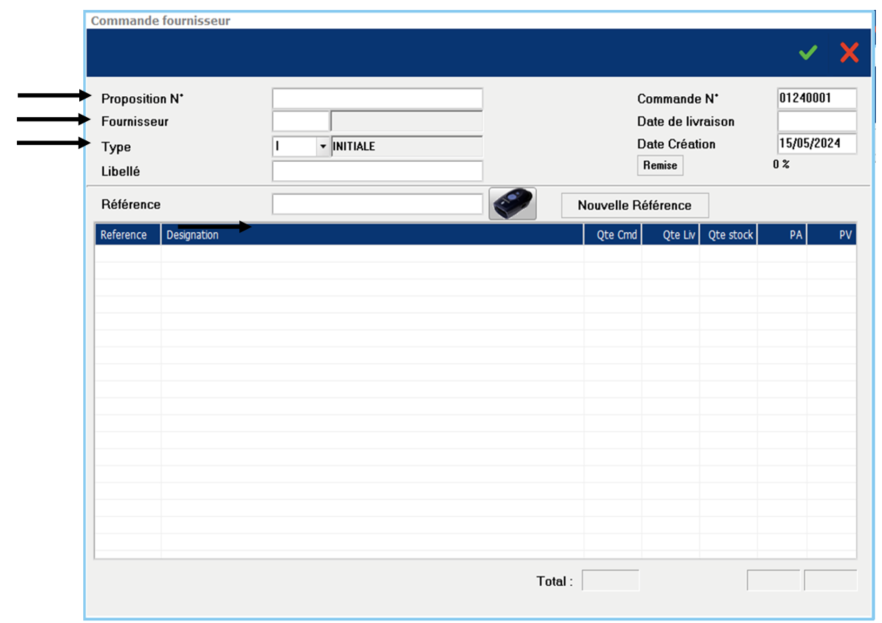Click the Total amount field
882x623 pixels.
click(x=610, y=580)
